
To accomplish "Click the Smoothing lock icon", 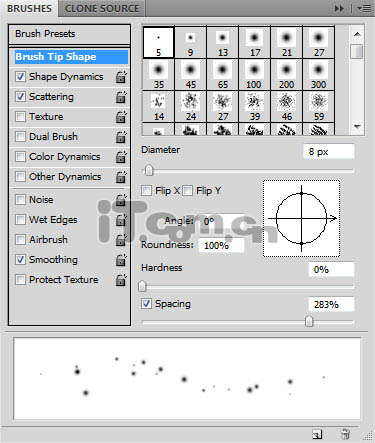I will point(121,260).
